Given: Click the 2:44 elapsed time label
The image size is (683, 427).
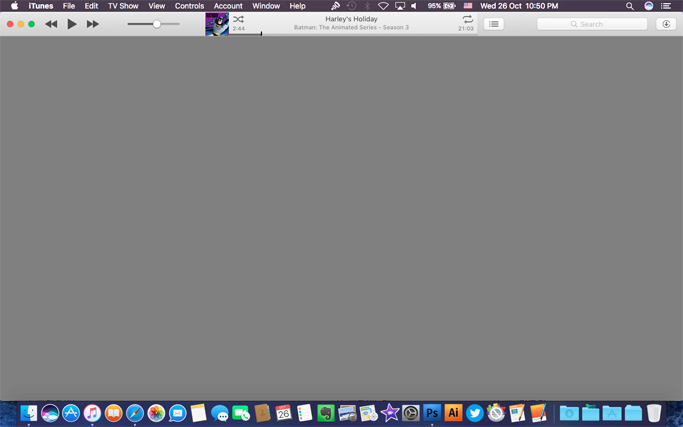Looking at the screenshot, I should click(x=239, y=28).
